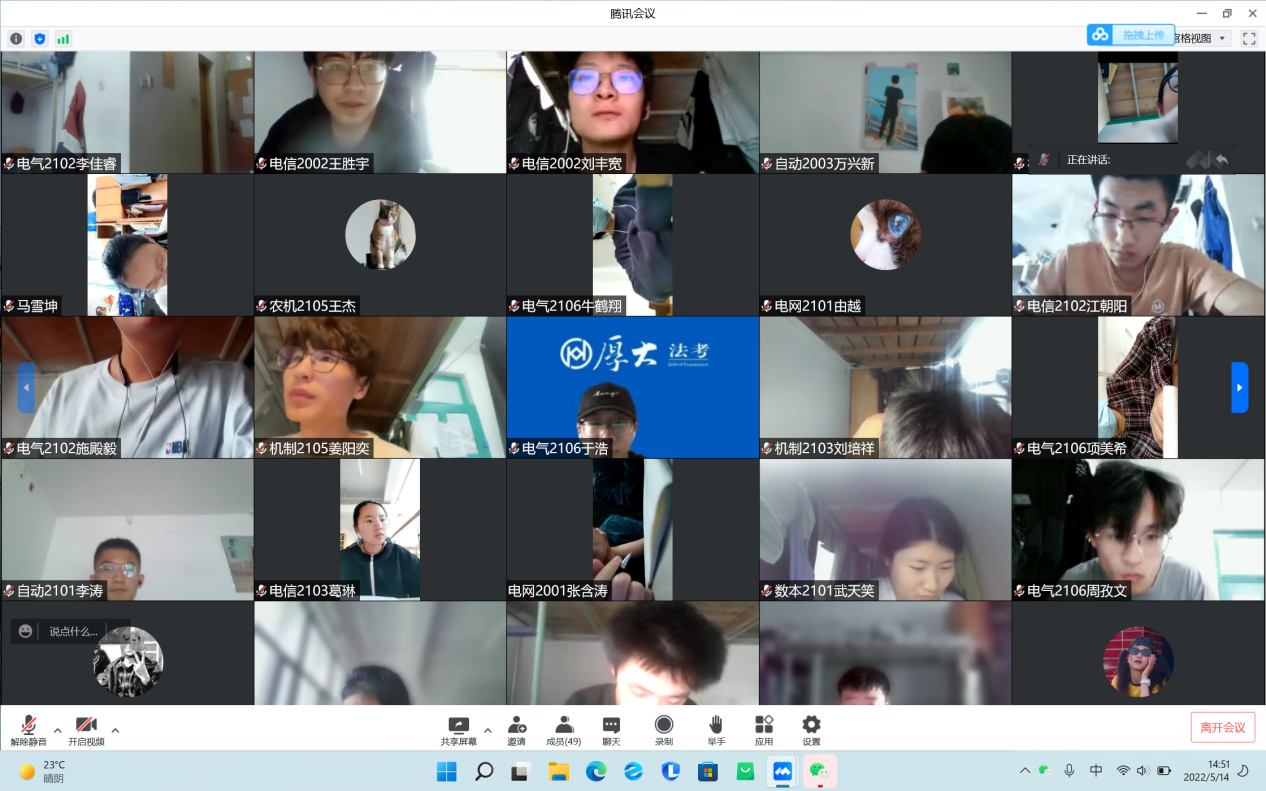The image size is (1266, 791).
Task: Show hidden tray icons with the chevron
Action: coord(1024,771)
